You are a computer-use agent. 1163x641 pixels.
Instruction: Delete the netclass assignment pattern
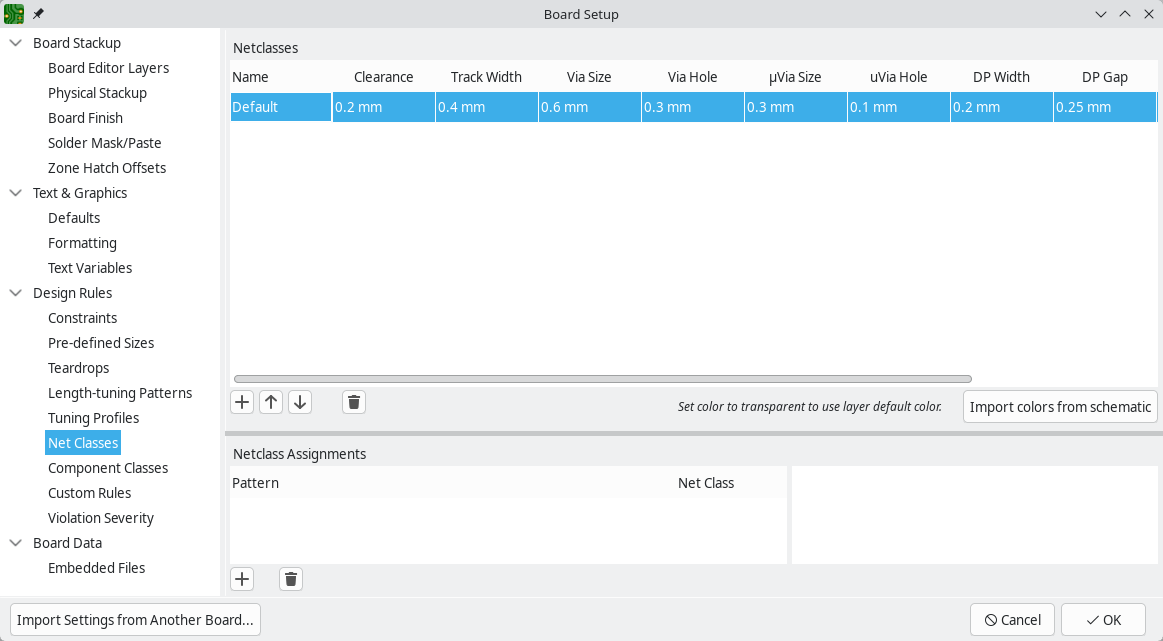coord(291,579)
